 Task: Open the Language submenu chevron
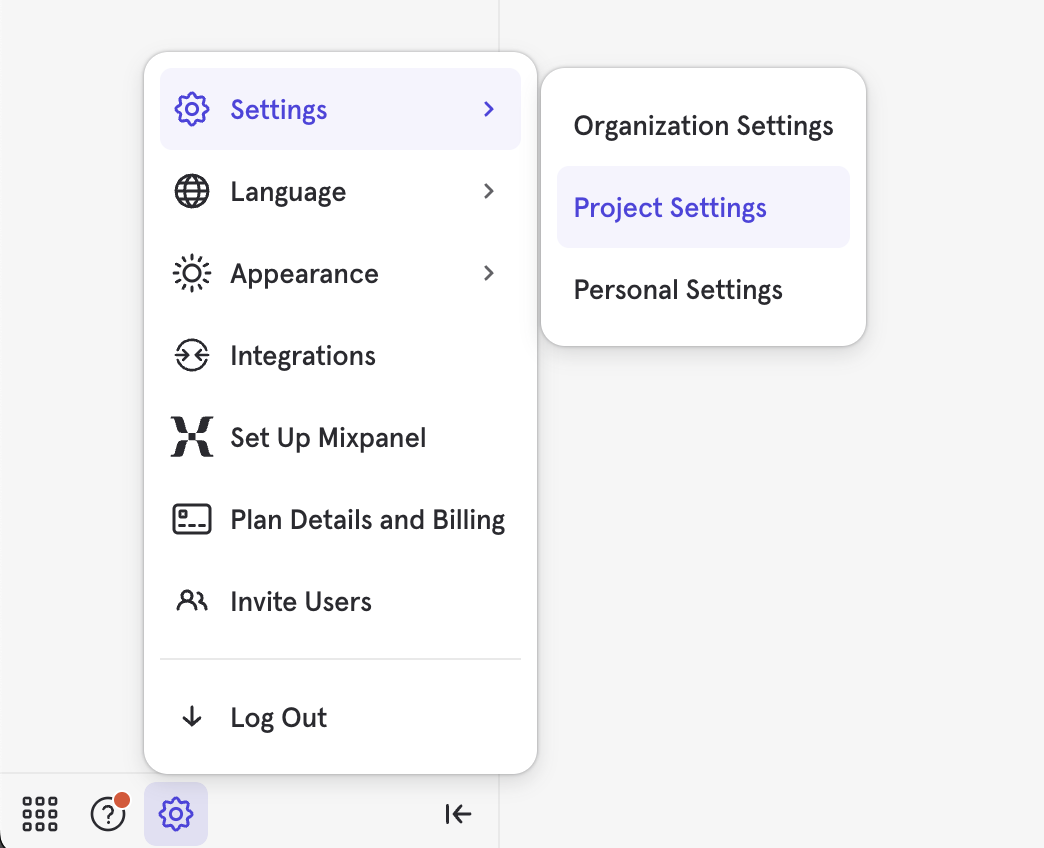pyautogui.click(x=489, y=191)
